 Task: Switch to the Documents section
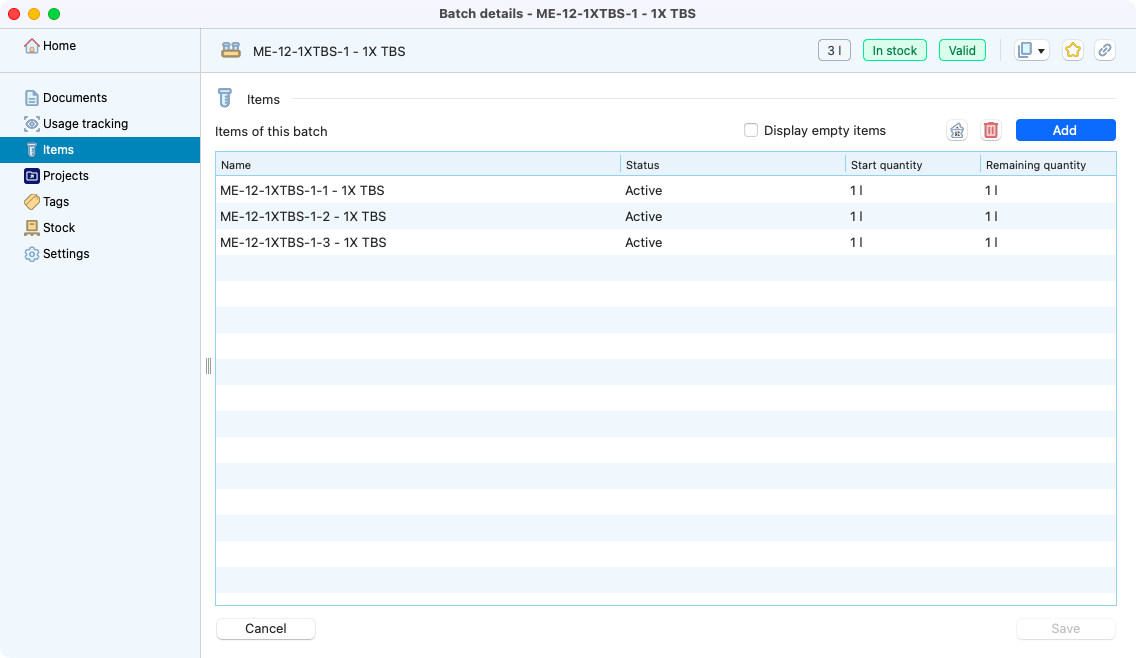(75, 98)
